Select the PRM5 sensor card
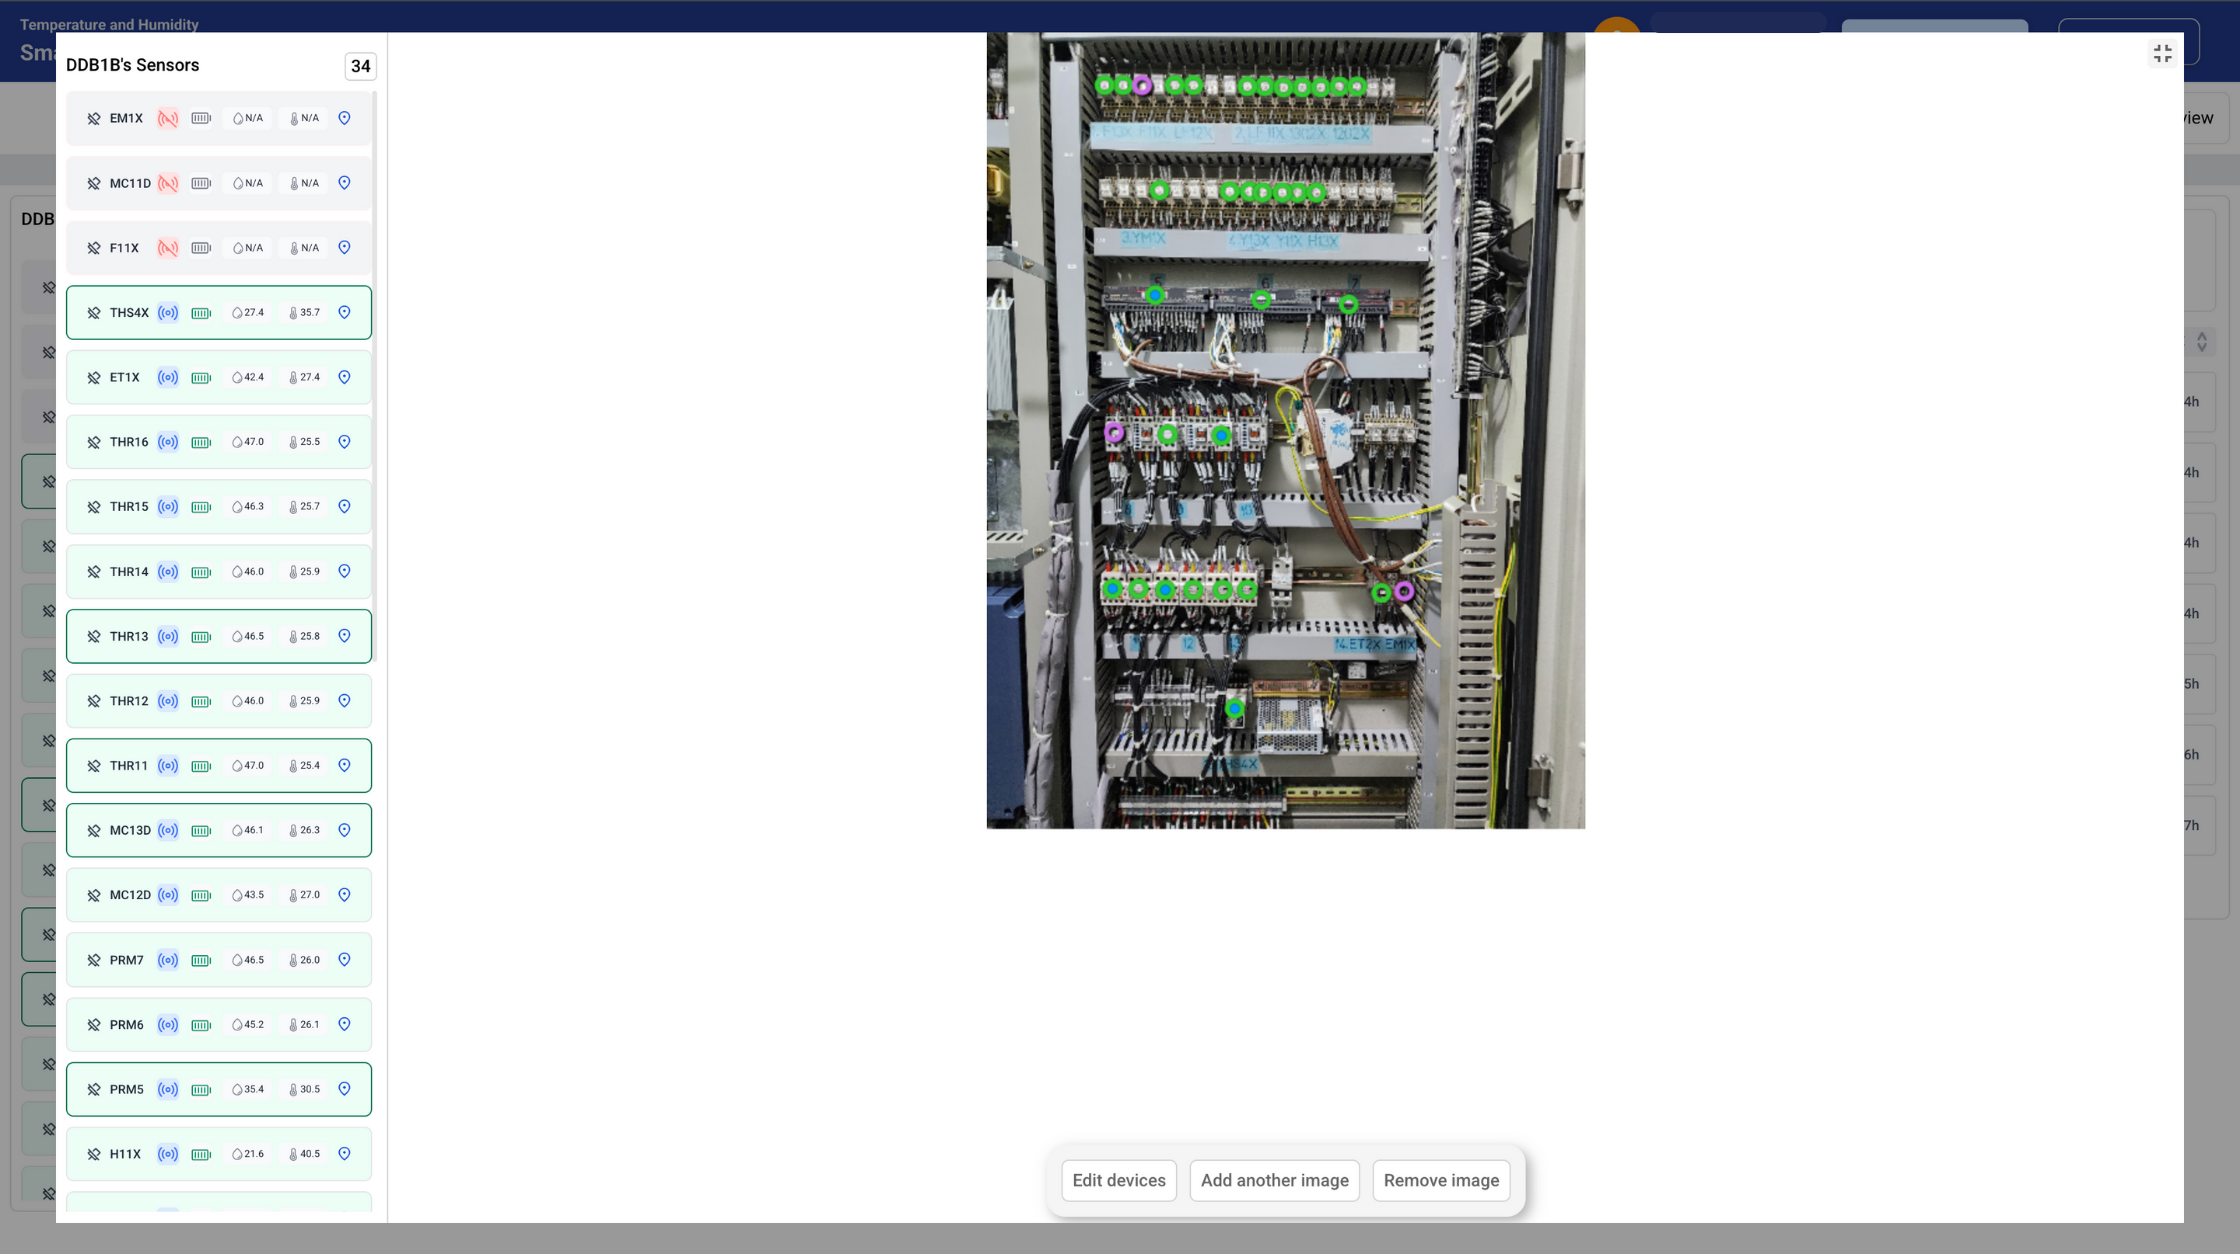Screen dimensions: 2240x1260 click(219, 1090)
